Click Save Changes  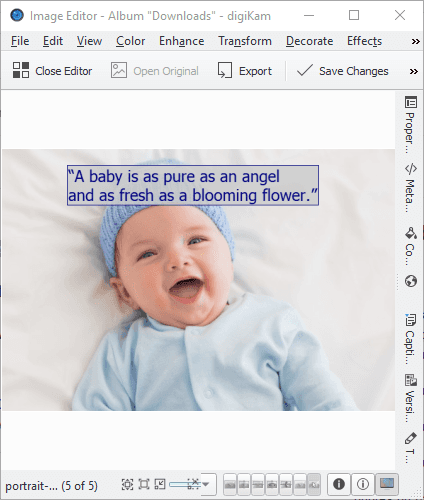click(x=342, y=71)
